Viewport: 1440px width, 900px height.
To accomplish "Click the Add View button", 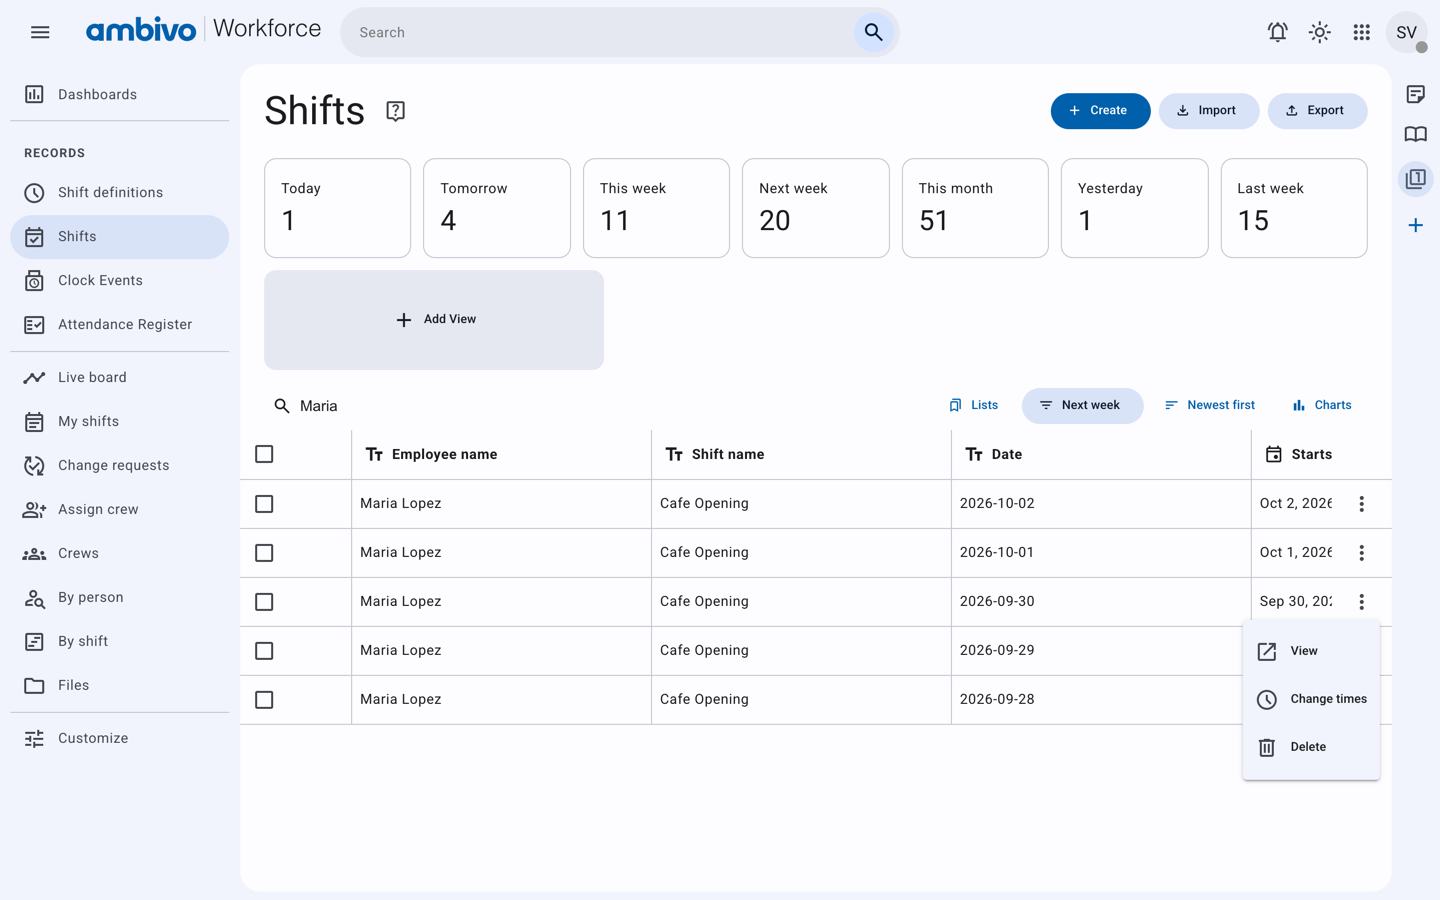I will tap(434, 320).
